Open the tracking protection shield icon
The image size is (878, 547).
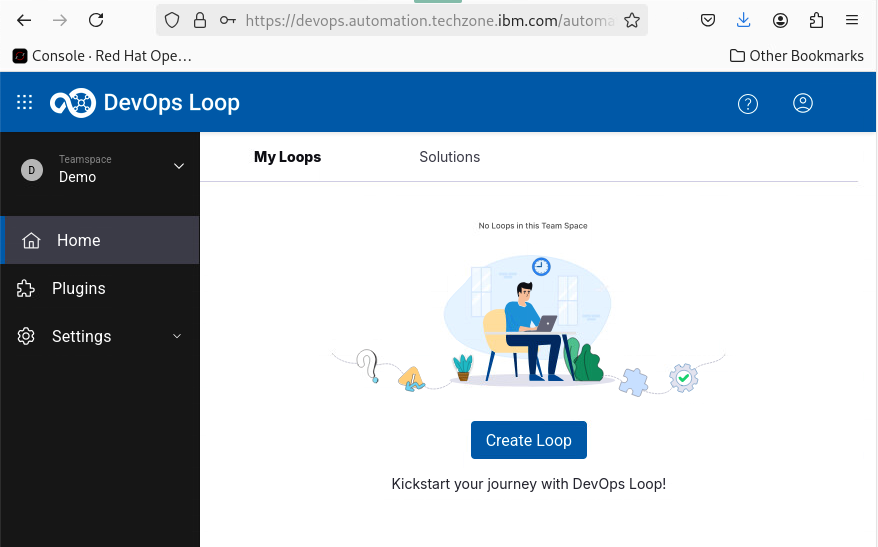[x=172, y=21]
